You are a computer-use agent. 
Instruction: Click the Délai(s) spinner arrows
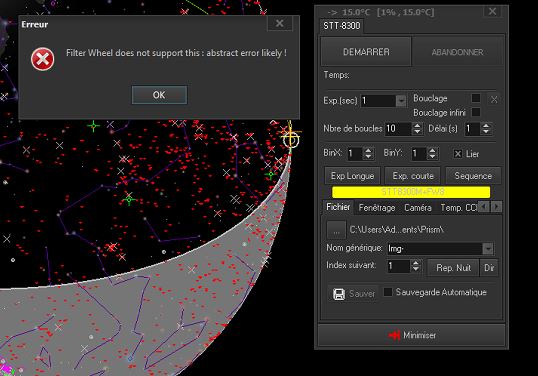[x=486, y=129]
